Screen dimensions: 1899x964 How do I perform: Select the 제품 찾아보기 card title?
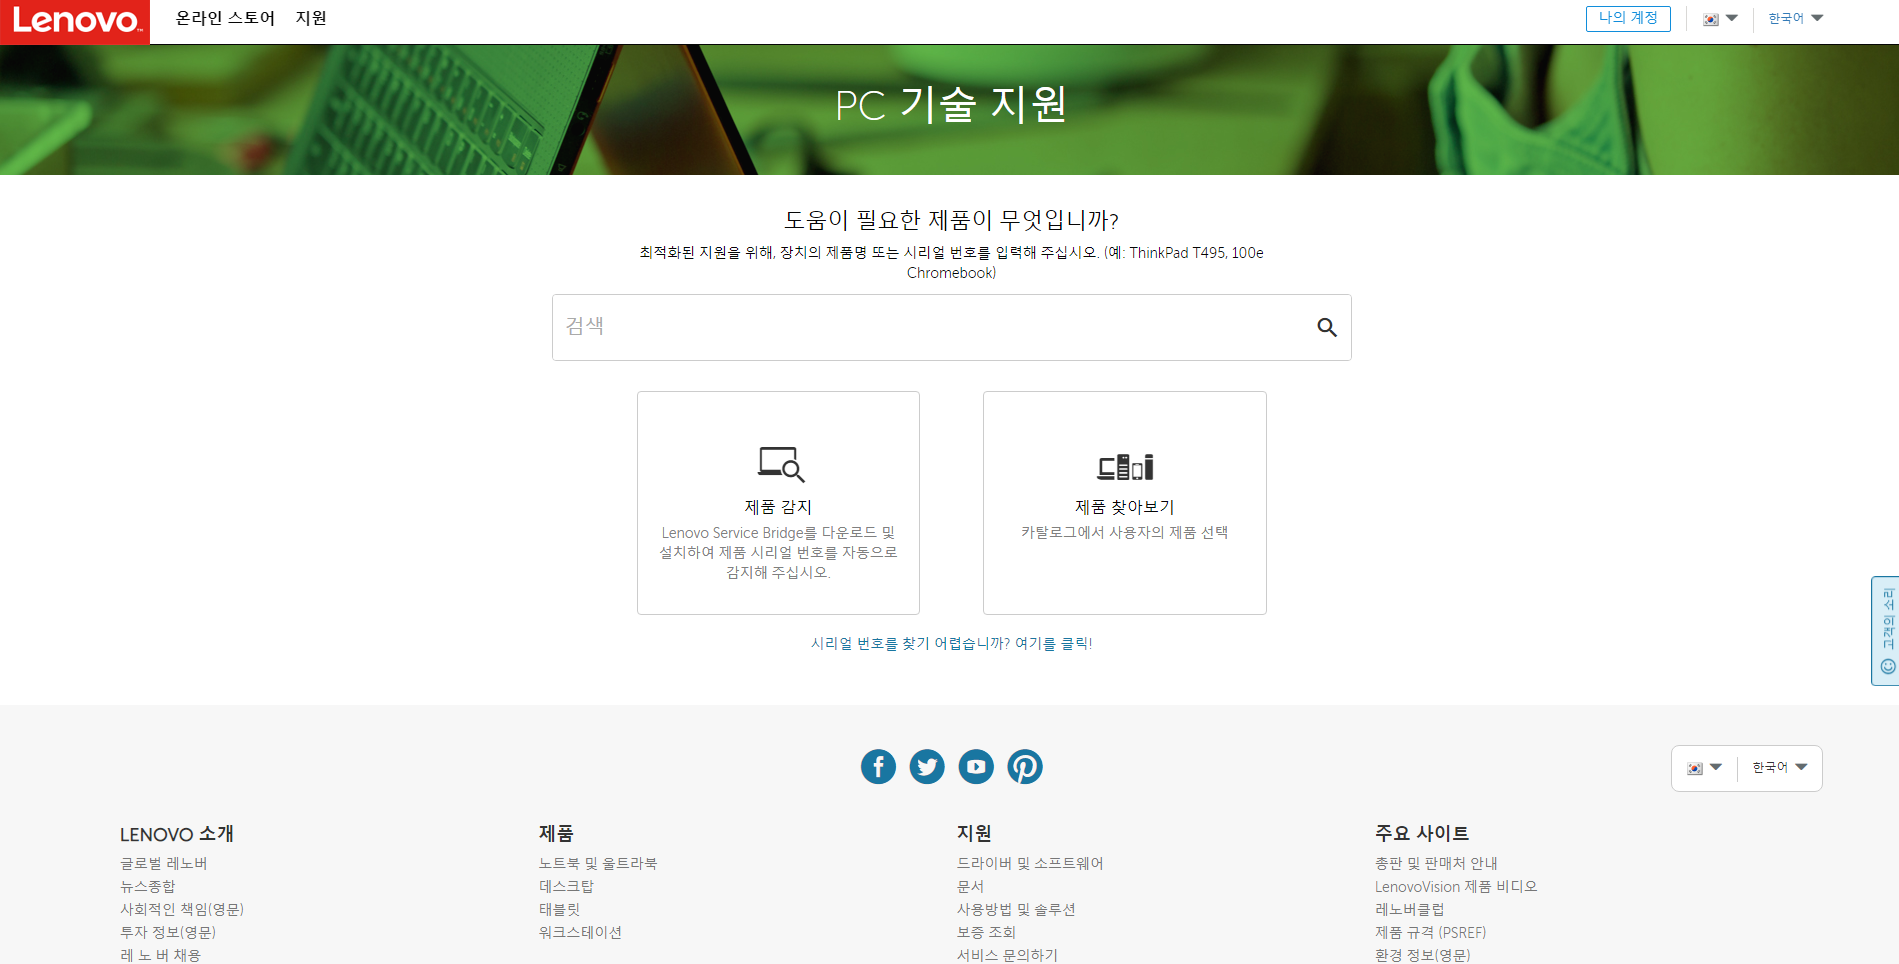pos(1125,507)
